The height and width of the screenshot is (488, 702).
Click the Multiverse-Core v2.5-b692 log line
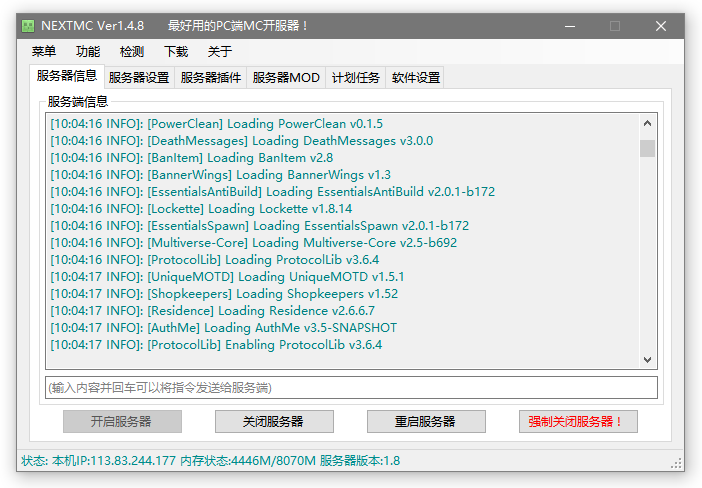(x=253, y=243)
